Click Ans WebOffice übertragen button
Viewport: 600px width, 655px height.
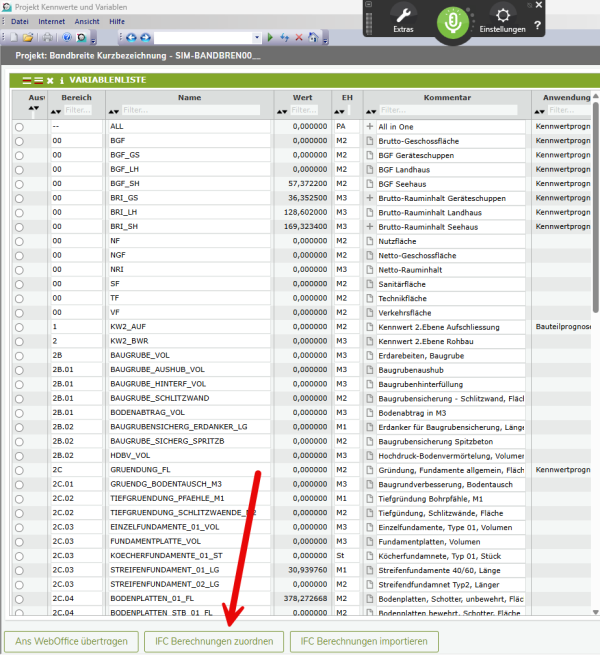(x=72, y=641)
